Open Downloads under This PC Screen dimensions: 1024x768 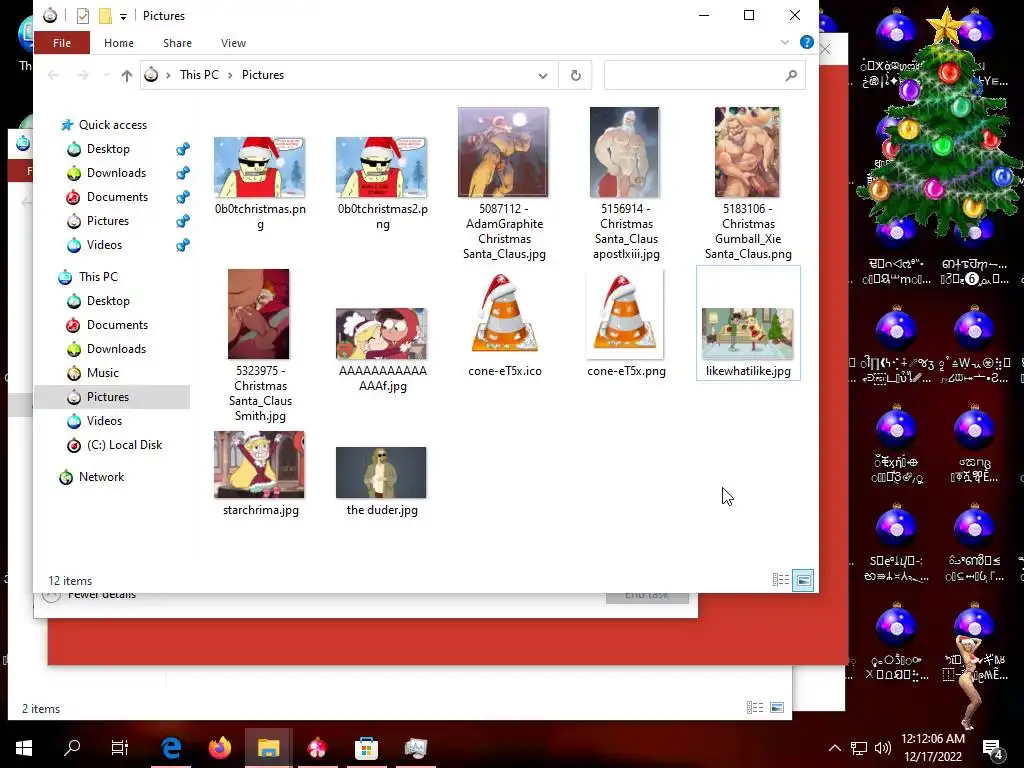116,349
